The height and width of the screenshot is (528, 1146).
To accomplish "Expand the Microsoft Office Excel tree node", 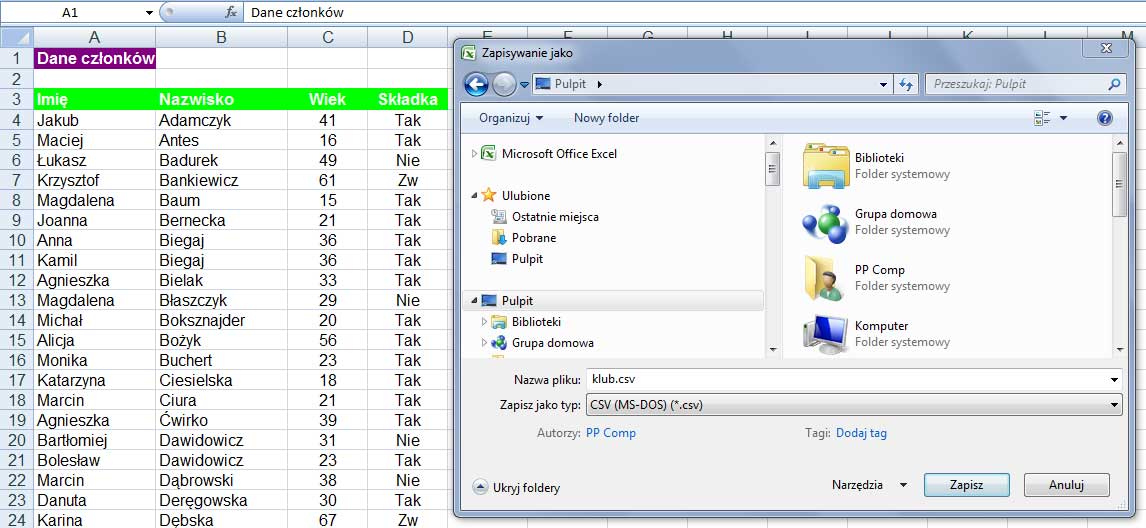I will tap(475, 154).
